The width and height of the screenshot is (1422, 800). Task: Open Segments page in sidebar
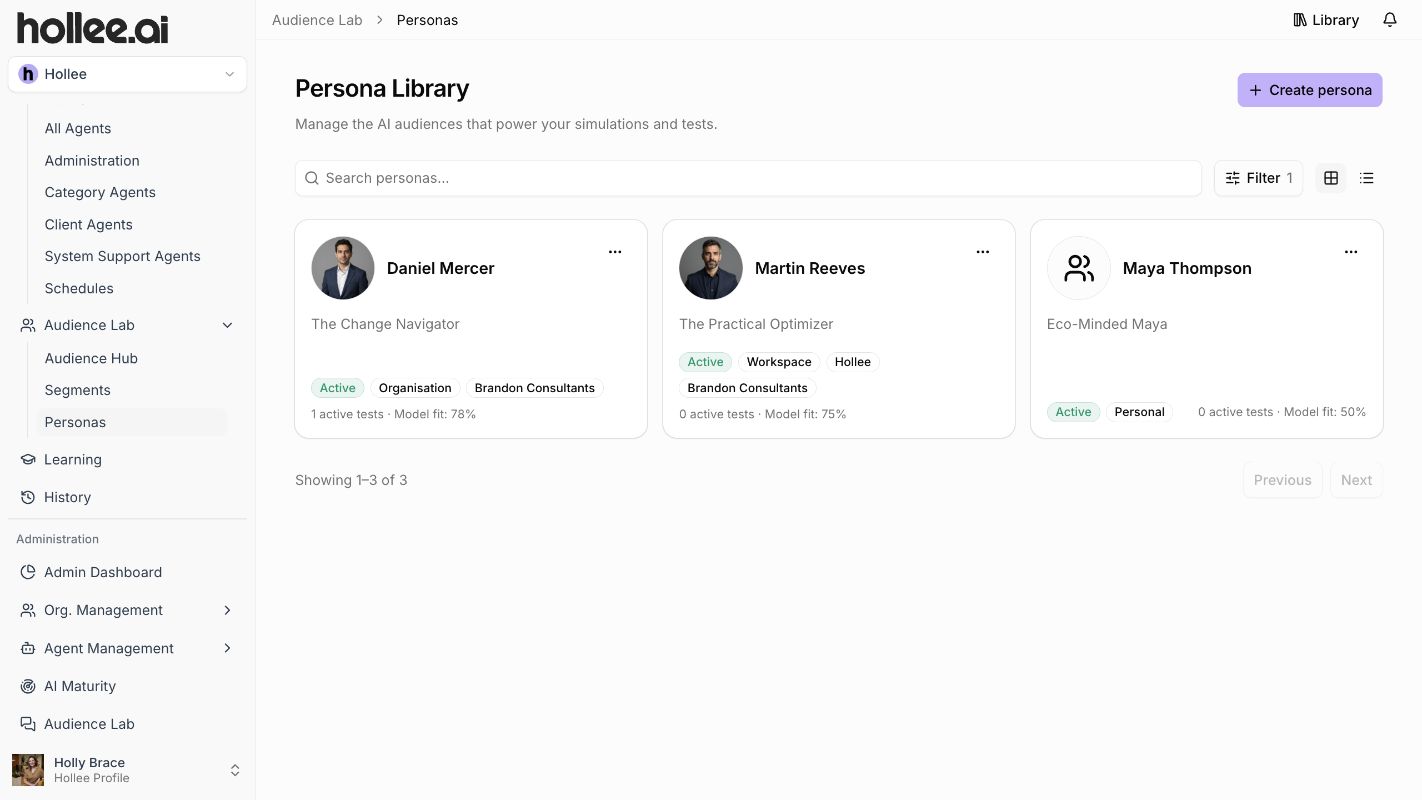coord(77,390)
